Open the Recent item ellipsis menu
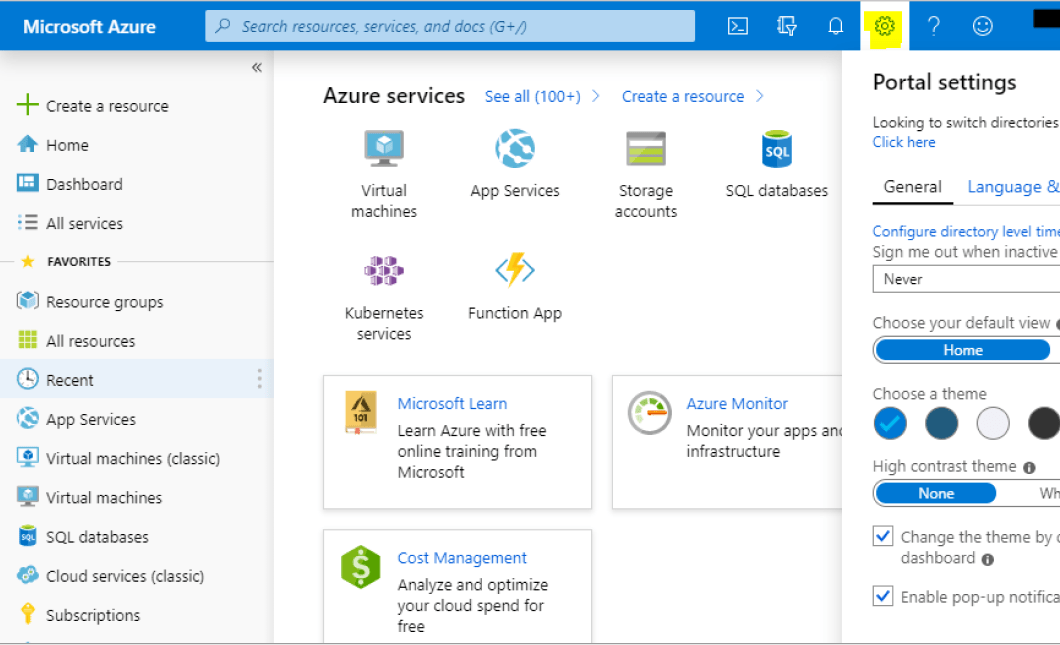The width and height of the screenshot is (1060, 645). pyautogui.click(x=259, y=379)
